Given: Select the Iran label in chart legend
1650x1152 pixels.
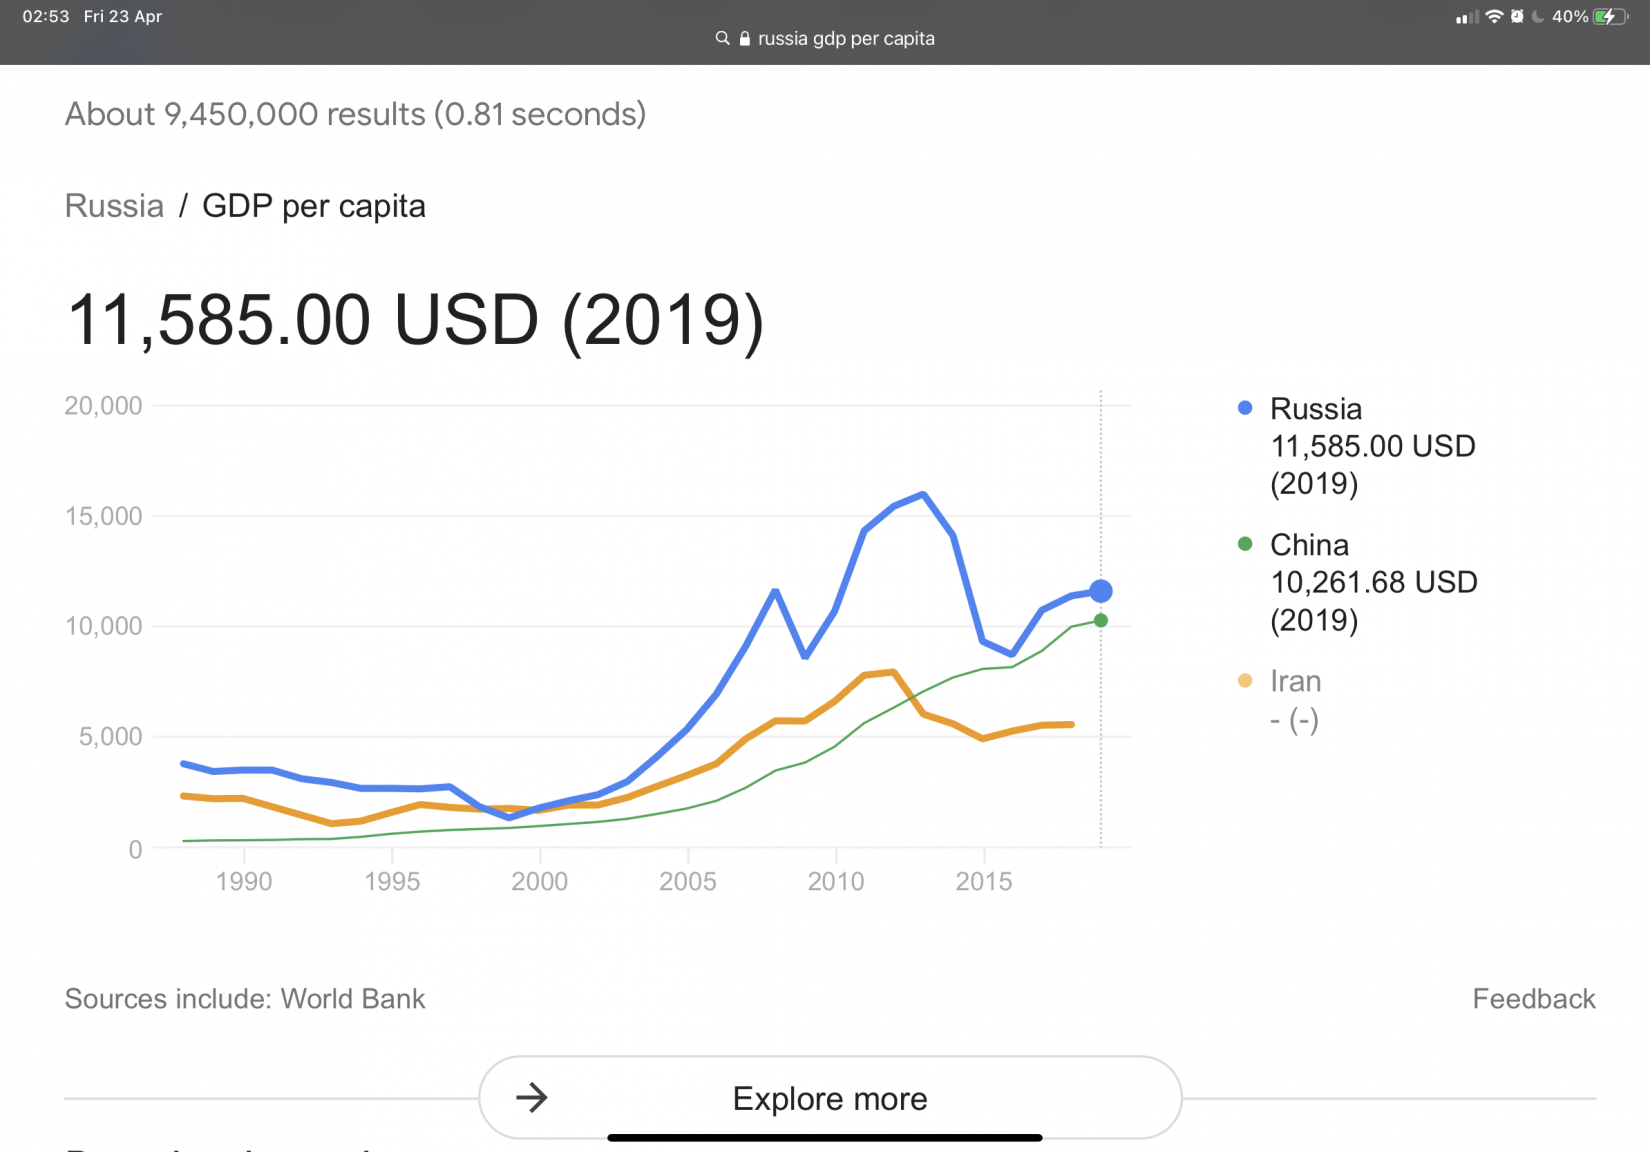Looking at the screenshot, I should 1295,681.
